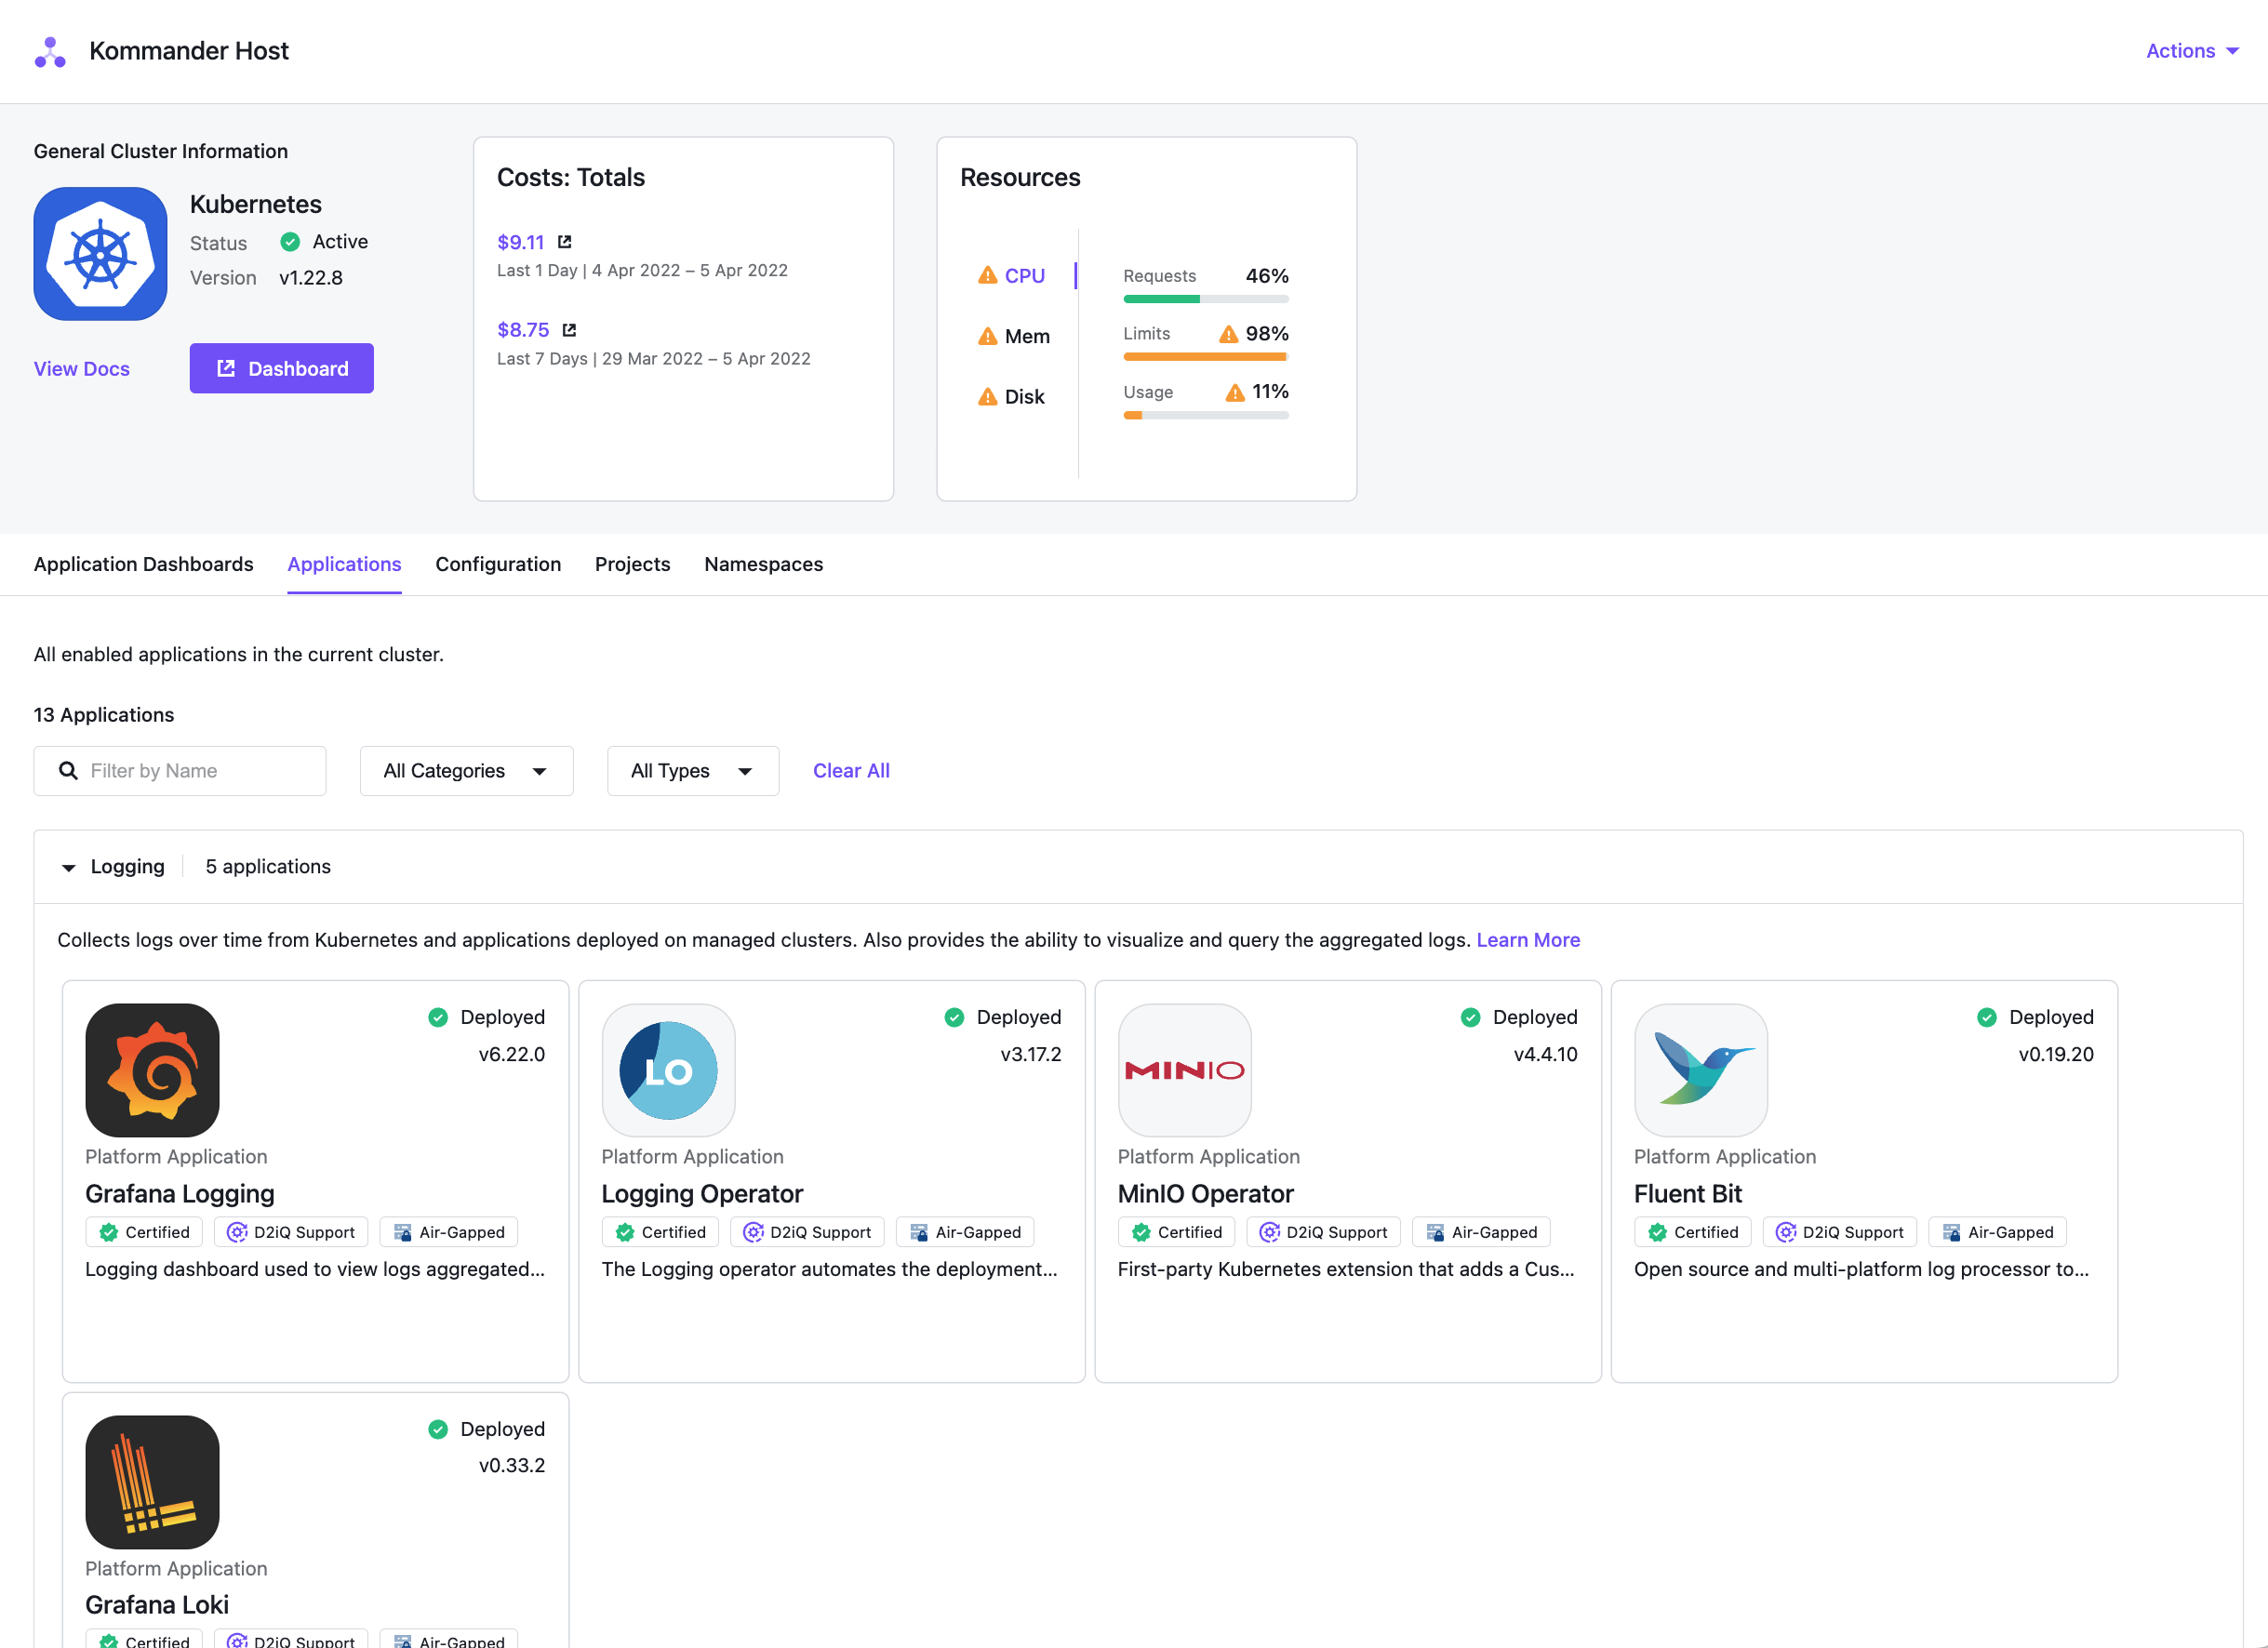This screenshot has height=1648, width=2268.
Task: Select the Applications tab
Action: point(344,564)
